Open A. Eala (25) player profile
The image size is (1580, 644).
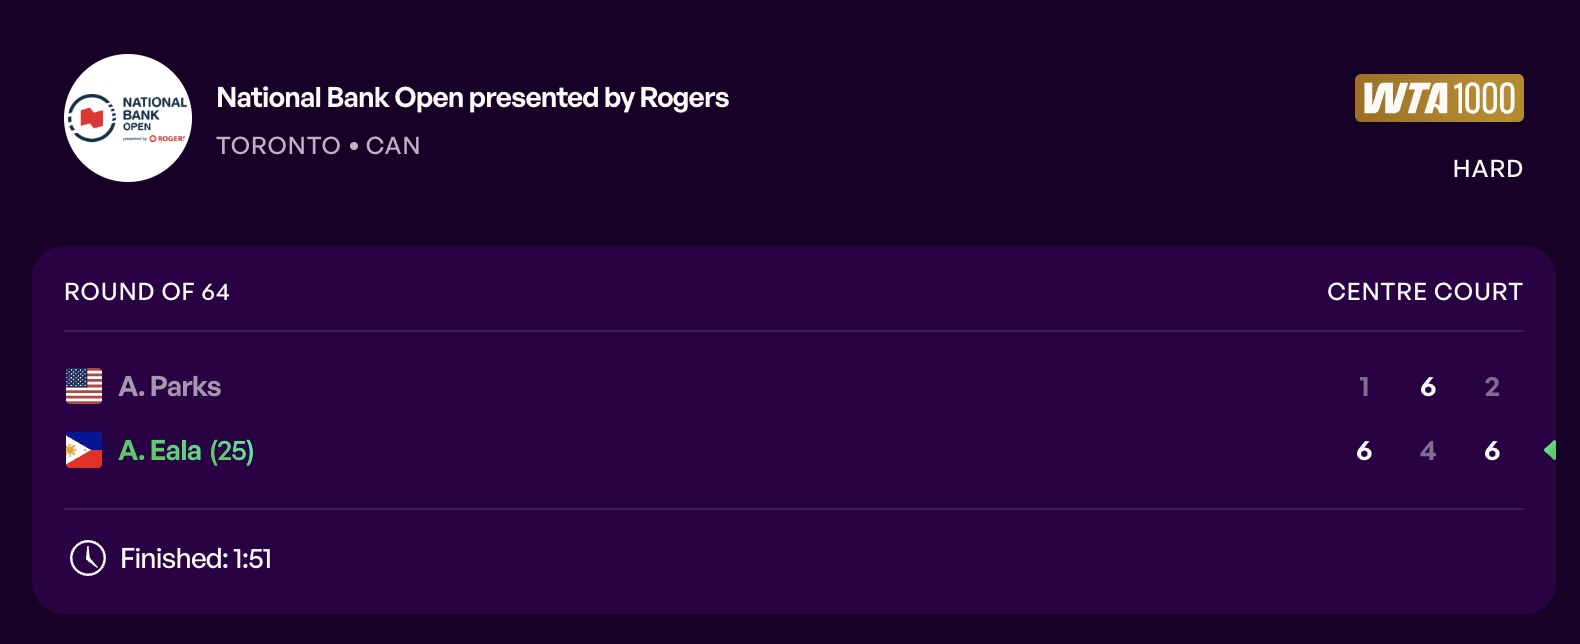coord(186,451)
